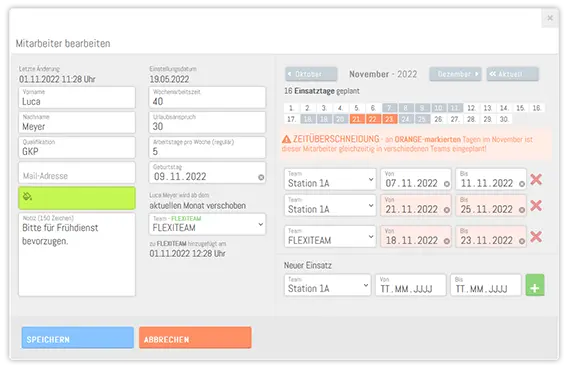Click the 16 Einsatztage geplant text
Screen dimensions: 568x368
pyautogui.click(x=322, y=91)
